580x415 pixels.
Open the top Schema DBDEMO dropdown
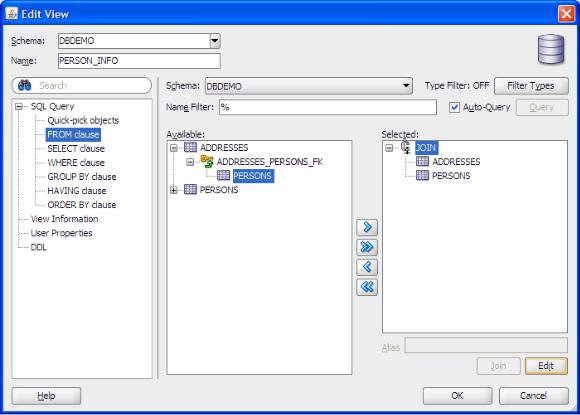[x=215, y=41]
